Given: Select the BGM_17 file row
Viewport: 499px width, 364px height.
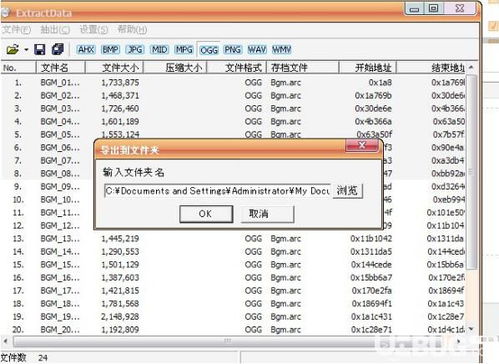Looking at the screenshot, I should coord(233,291).
